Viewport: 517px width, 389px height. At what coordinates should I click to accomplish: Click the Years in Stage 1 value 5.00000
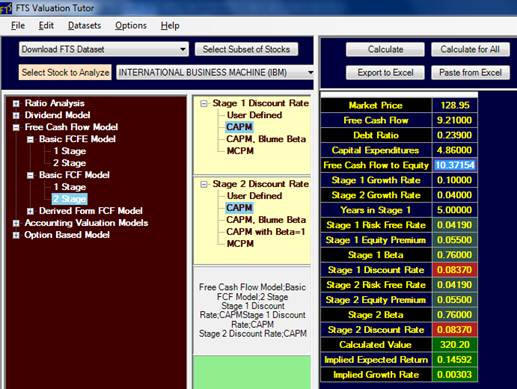click(455, 210)
